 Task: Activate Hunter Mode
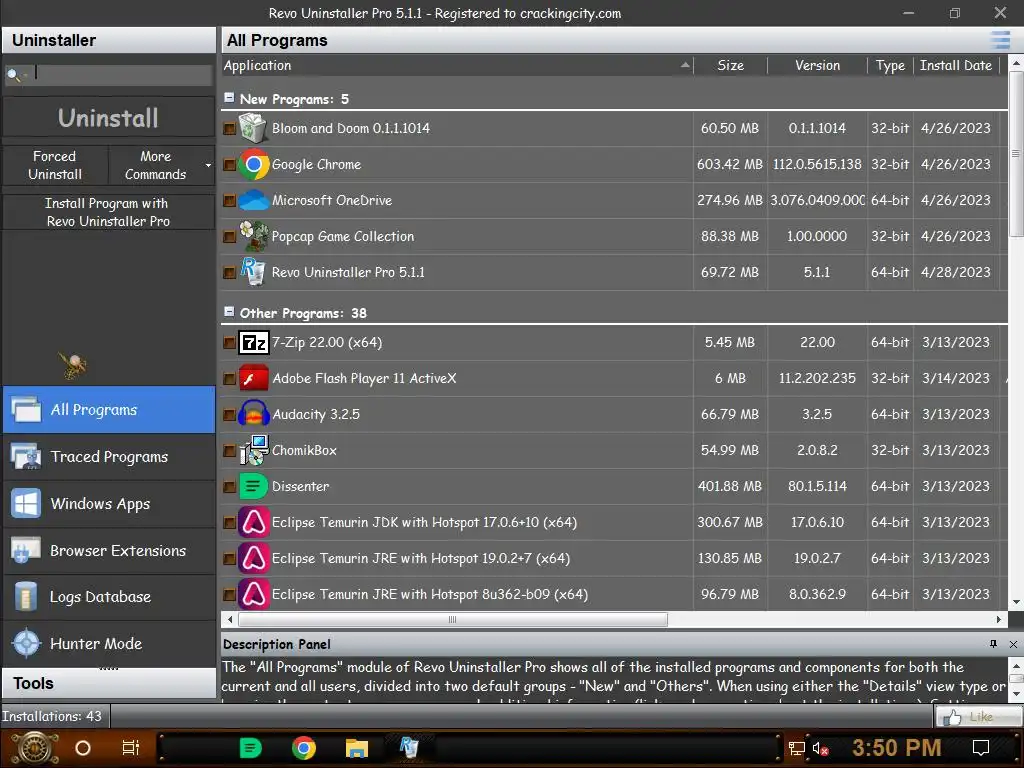109,643
